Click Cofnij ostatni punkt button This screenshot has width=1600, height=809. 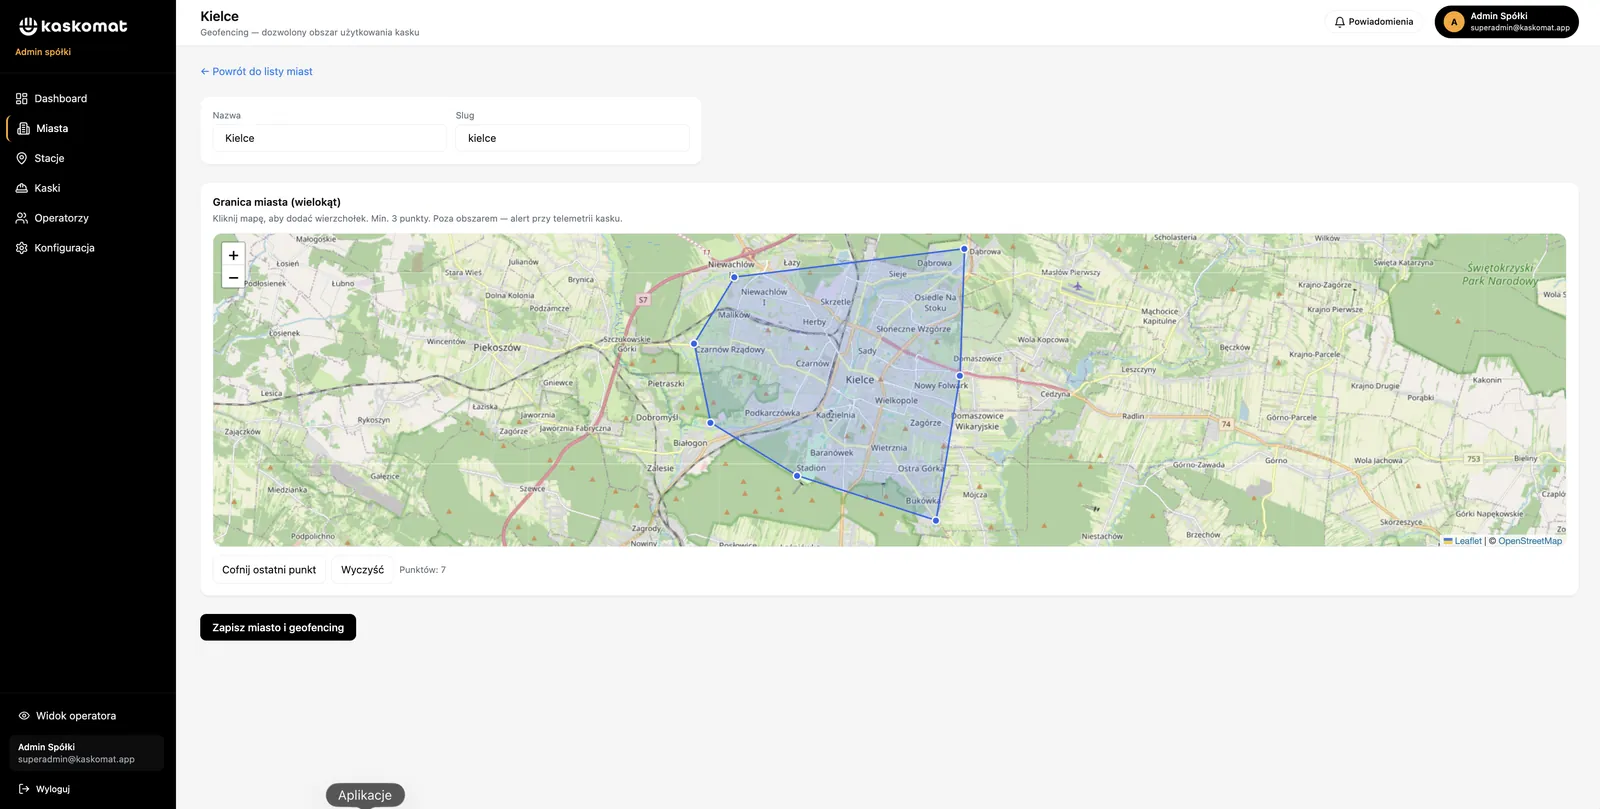click(269, 570)
